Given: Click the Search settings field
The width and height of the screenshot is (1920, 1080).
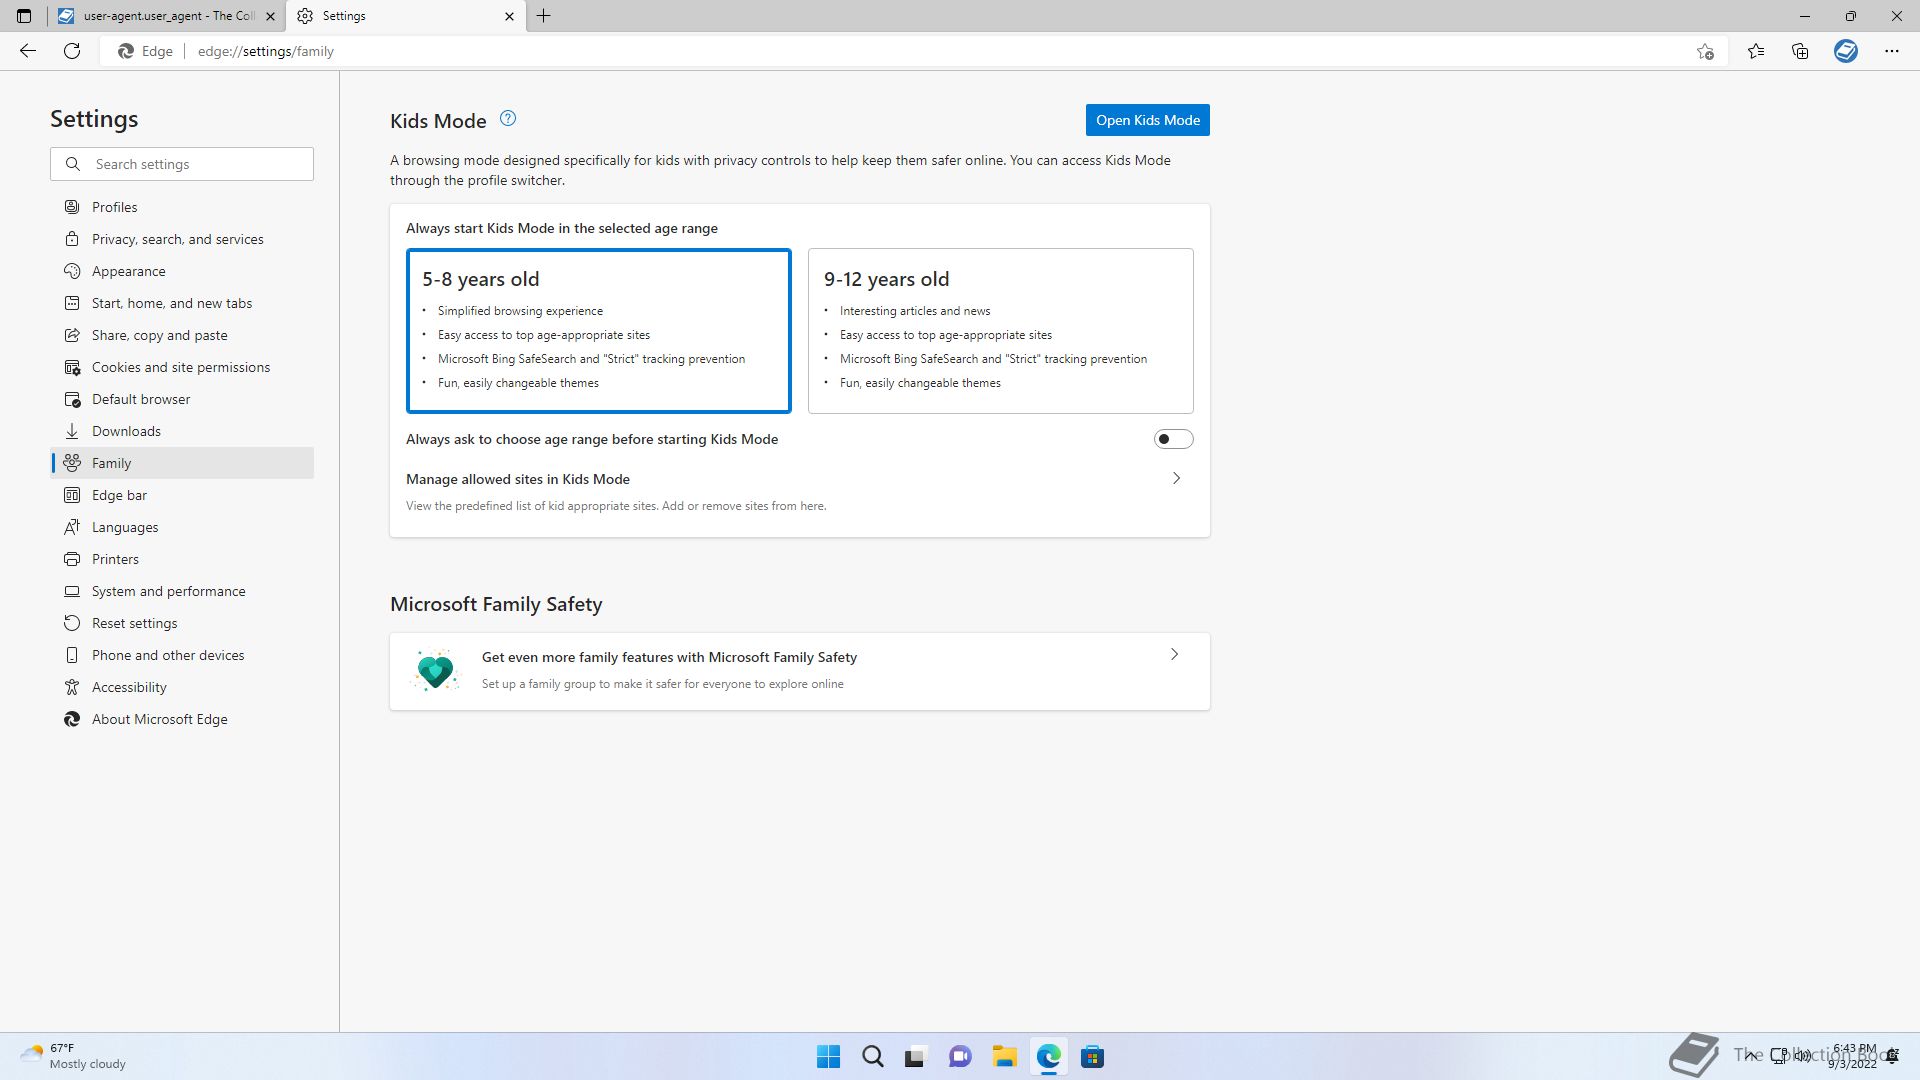Looking at the screenshot, I should (x=182, y=164).
